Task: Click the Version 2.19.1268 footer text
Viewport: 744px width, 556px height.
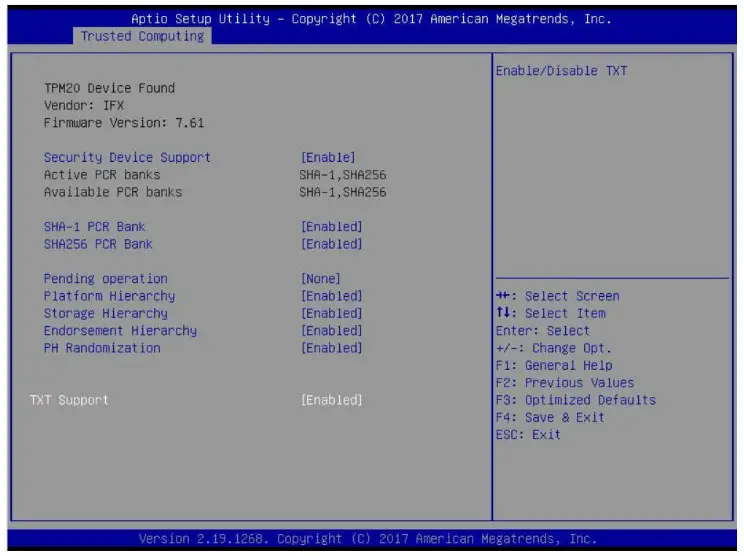Action: coord(368,539)
